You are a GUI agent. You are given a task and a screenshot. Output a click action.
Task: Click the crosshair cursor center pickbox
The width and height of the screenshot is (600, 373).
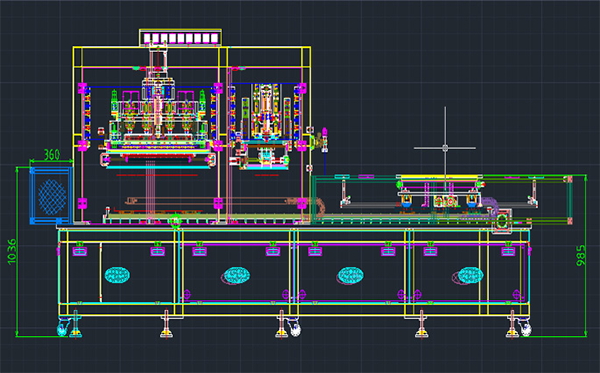point(445,148)
